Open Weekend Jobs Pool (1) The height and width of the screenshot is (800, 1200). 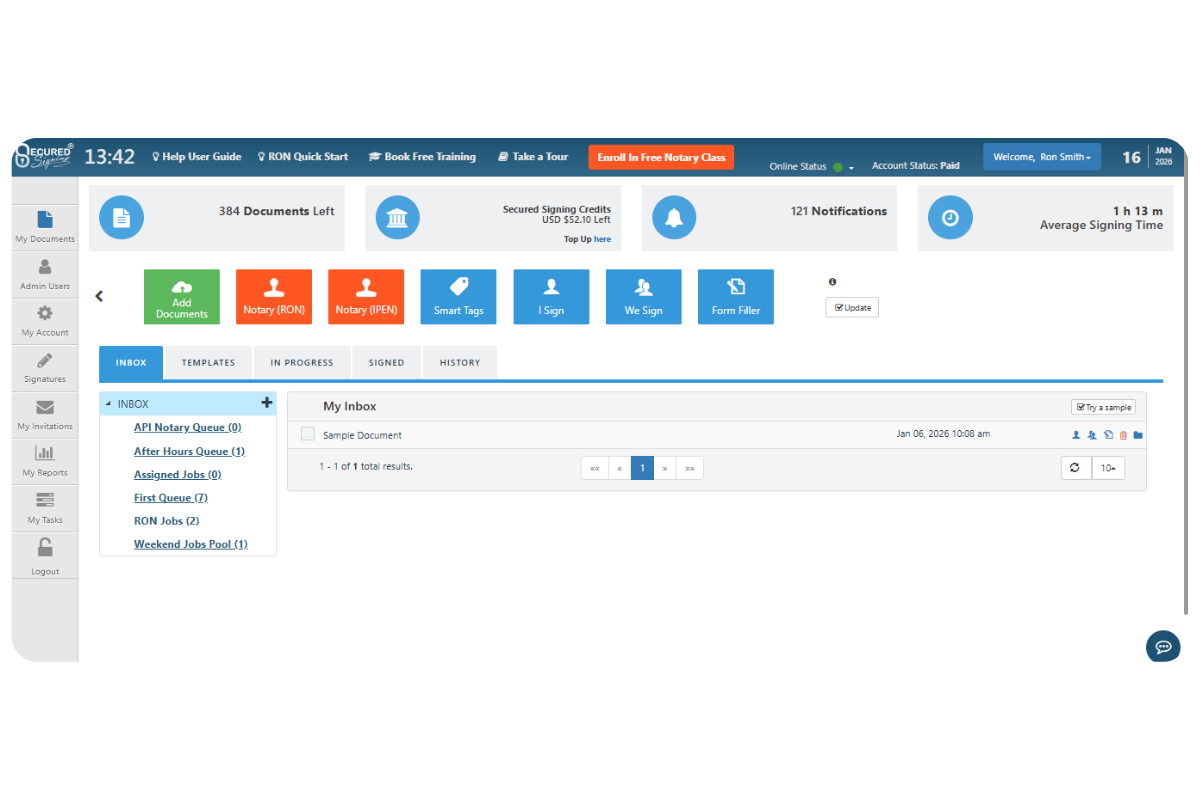(191, 544)
